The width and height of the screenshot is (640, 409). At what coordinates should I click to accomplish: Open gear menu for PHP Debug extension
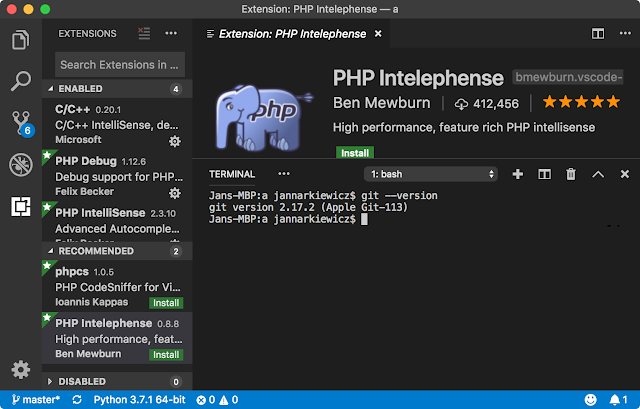click(x=175, y=193)
